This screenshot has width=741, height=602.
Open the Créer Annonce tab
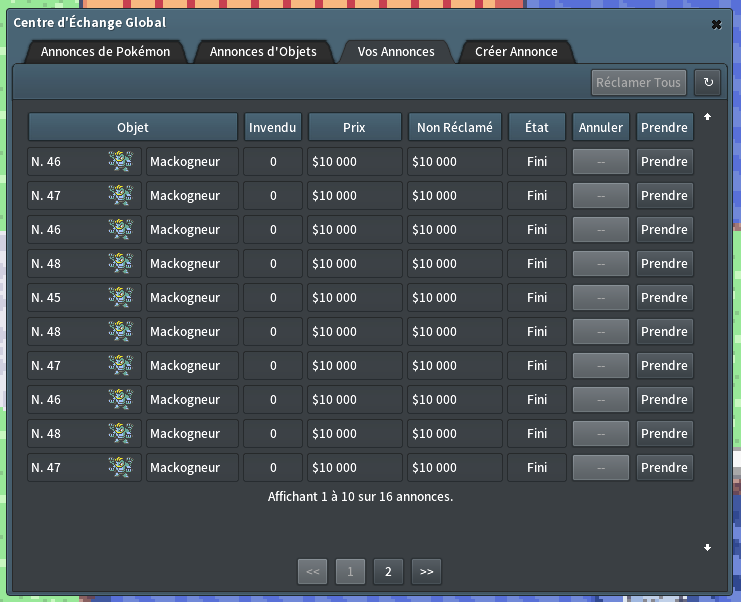click(x=516, y=52)
